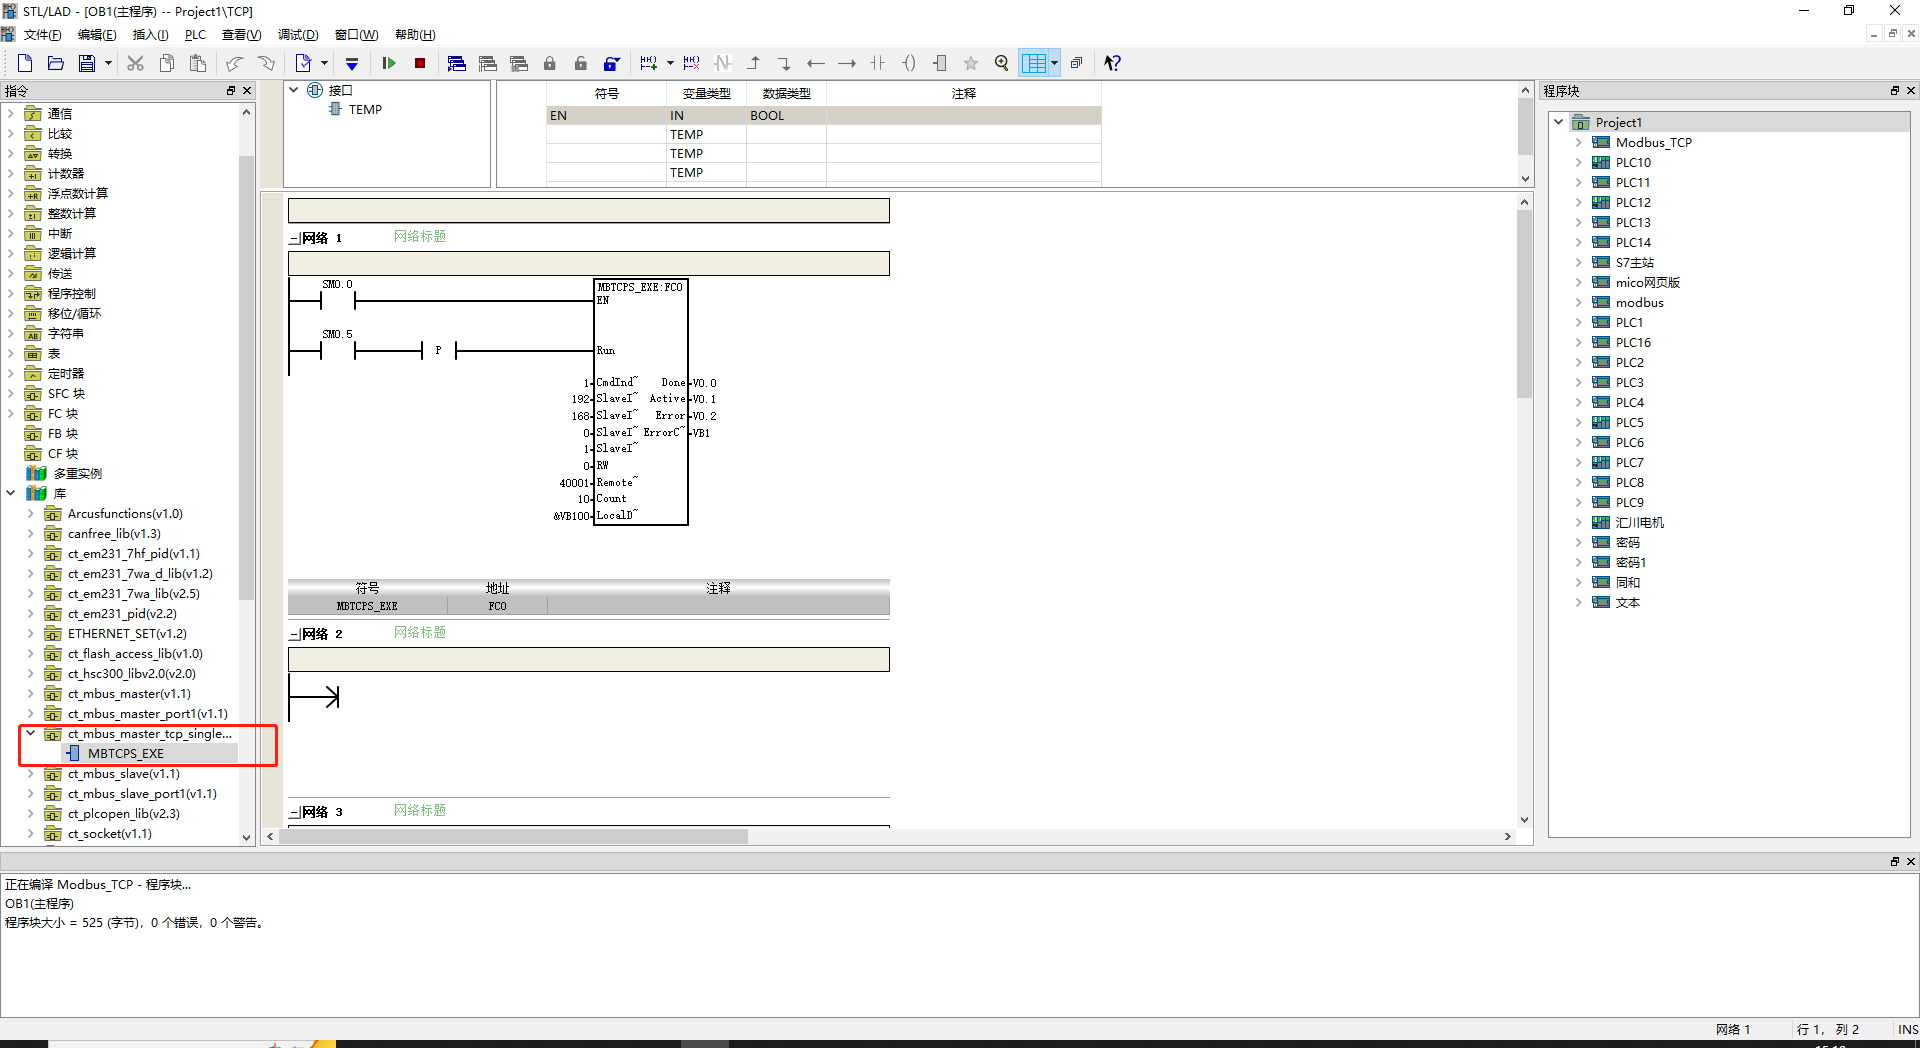Image resolution: width=1920 pixels, height=1048 pixels.
Task: Collapse the Project1 root node
Action: click(x=1559, y=122)
